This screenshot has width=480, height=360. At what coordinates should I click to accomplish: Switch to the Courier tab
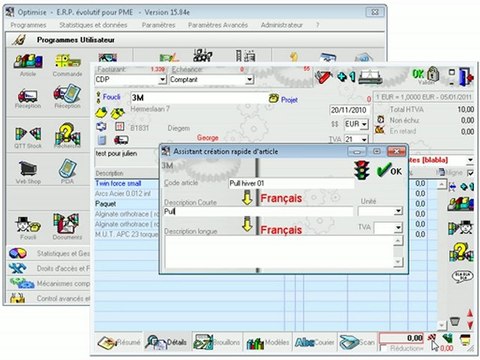[x=314, y=342]
